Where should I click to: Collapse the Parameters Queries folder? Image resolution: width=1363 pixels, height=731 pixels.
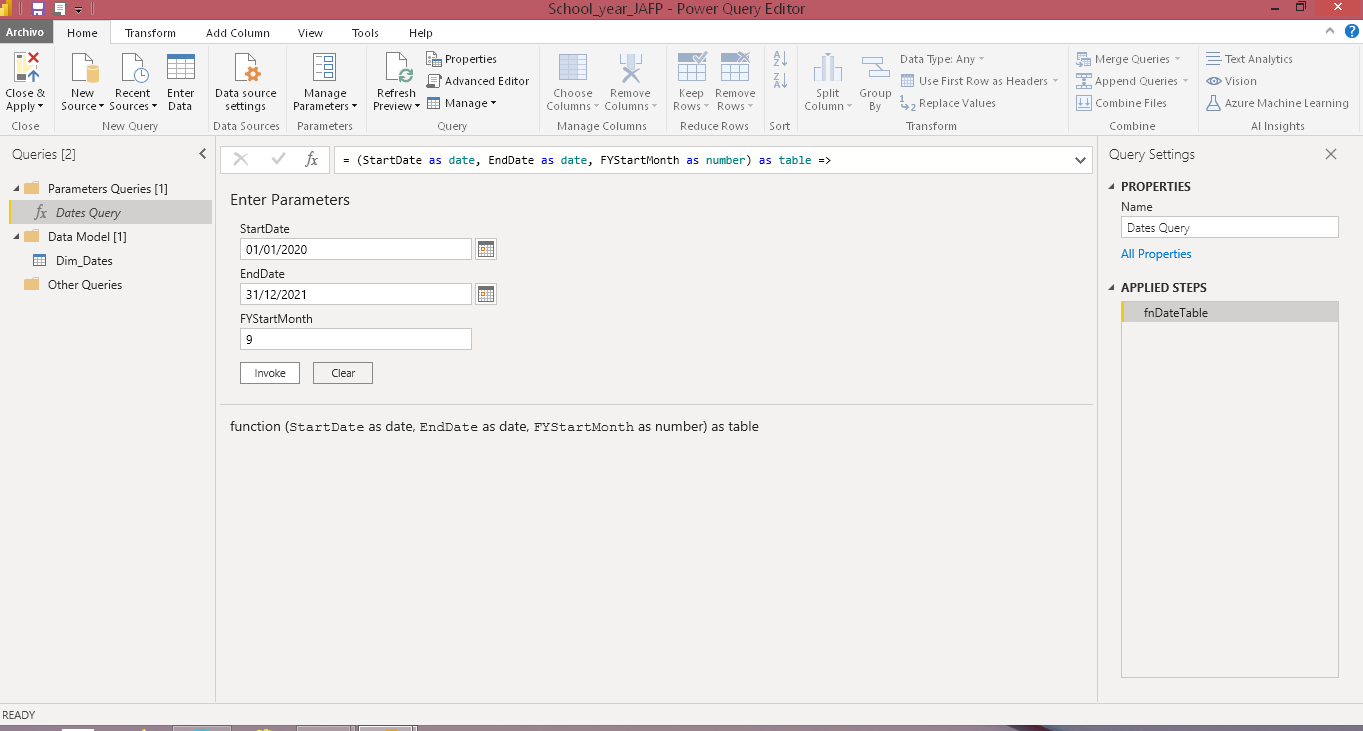(x=14, y=189)
